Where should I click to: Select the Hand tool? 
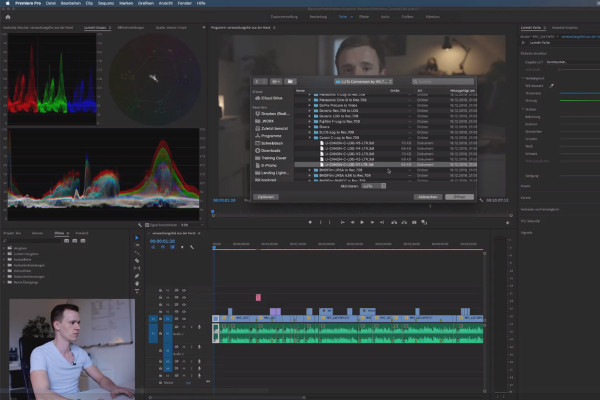137,284
